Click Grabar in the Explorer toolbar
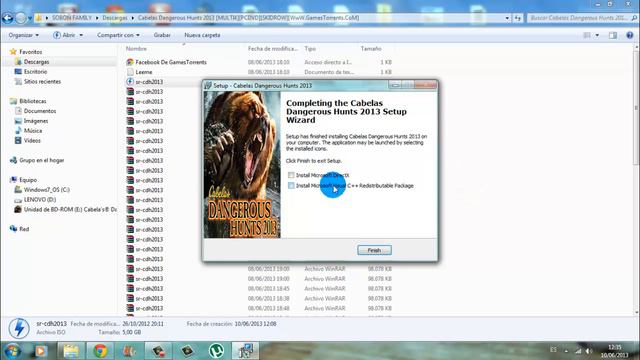This screenshot has width=640, height=360. (x=162, y=35)
